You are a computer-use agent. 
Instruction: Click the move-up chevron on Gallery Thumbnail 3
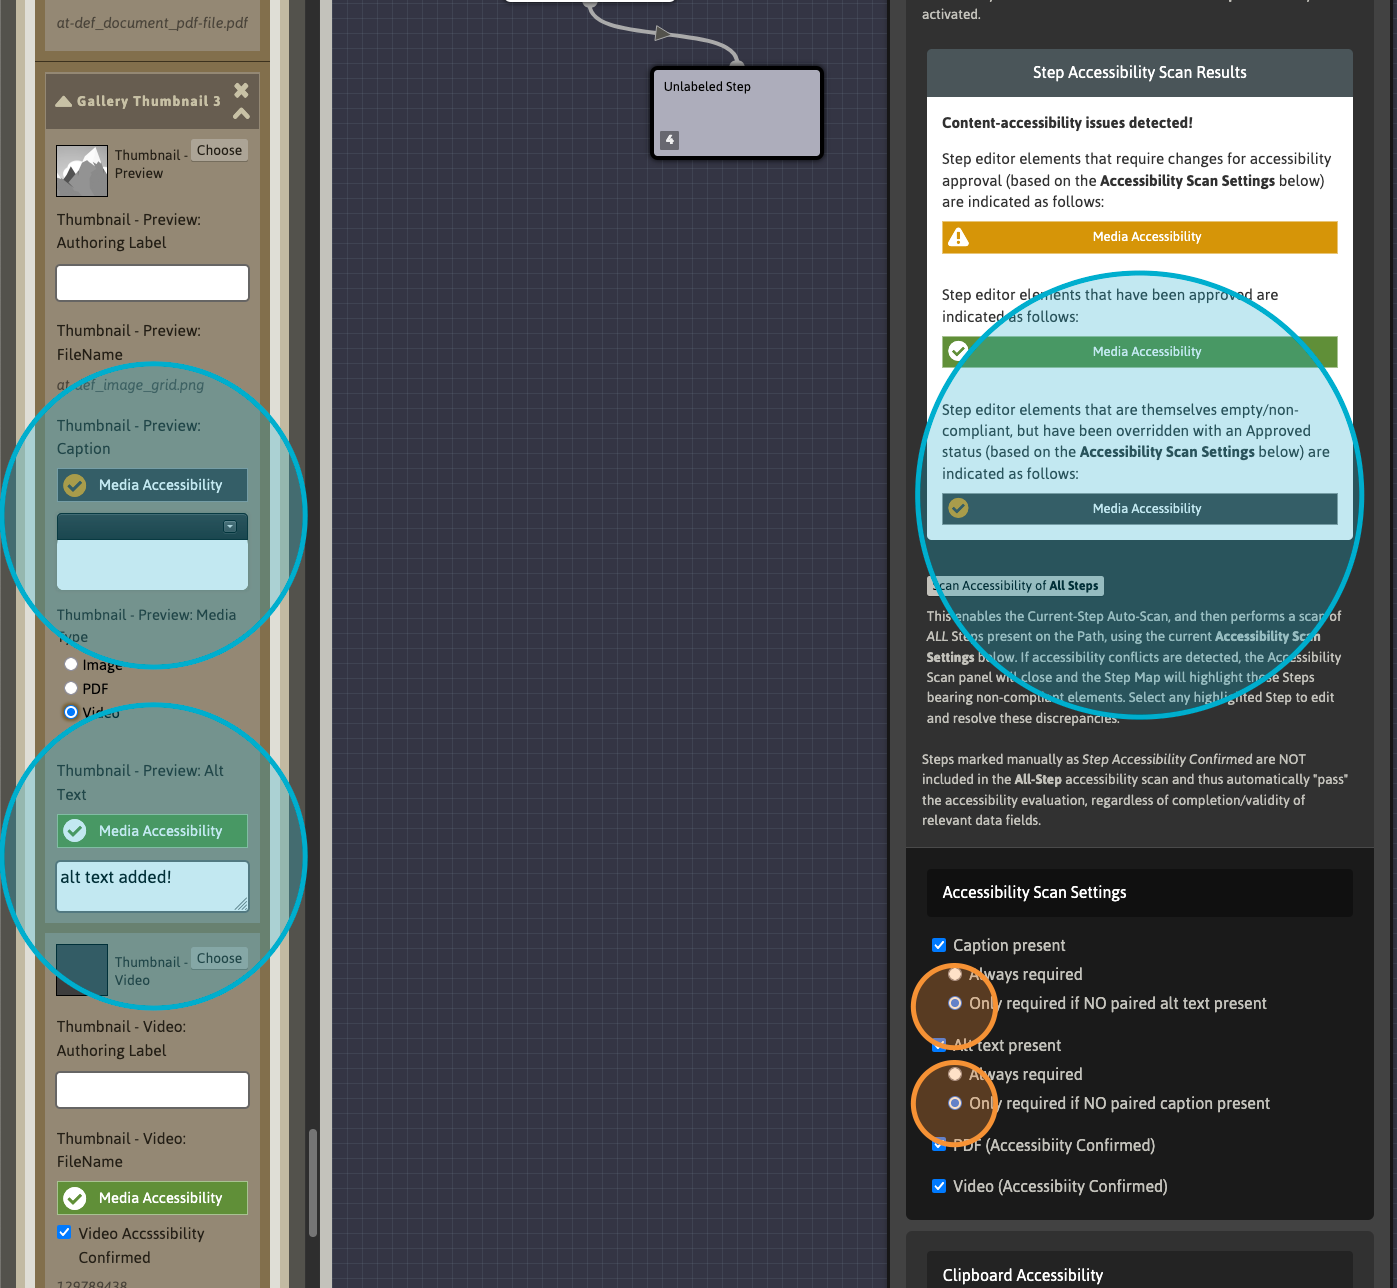pos(241,113)
